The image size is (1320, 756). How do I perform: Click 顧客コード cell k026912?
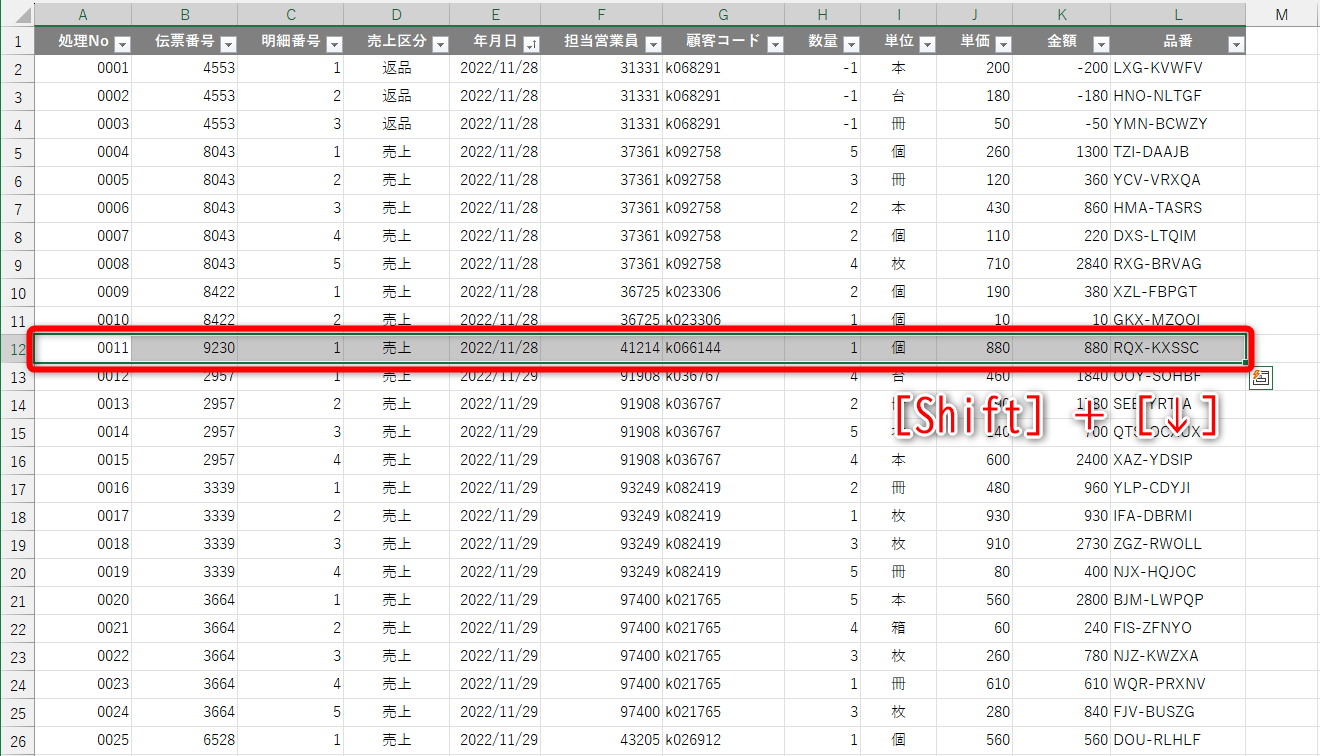click(x=723, y=740)
